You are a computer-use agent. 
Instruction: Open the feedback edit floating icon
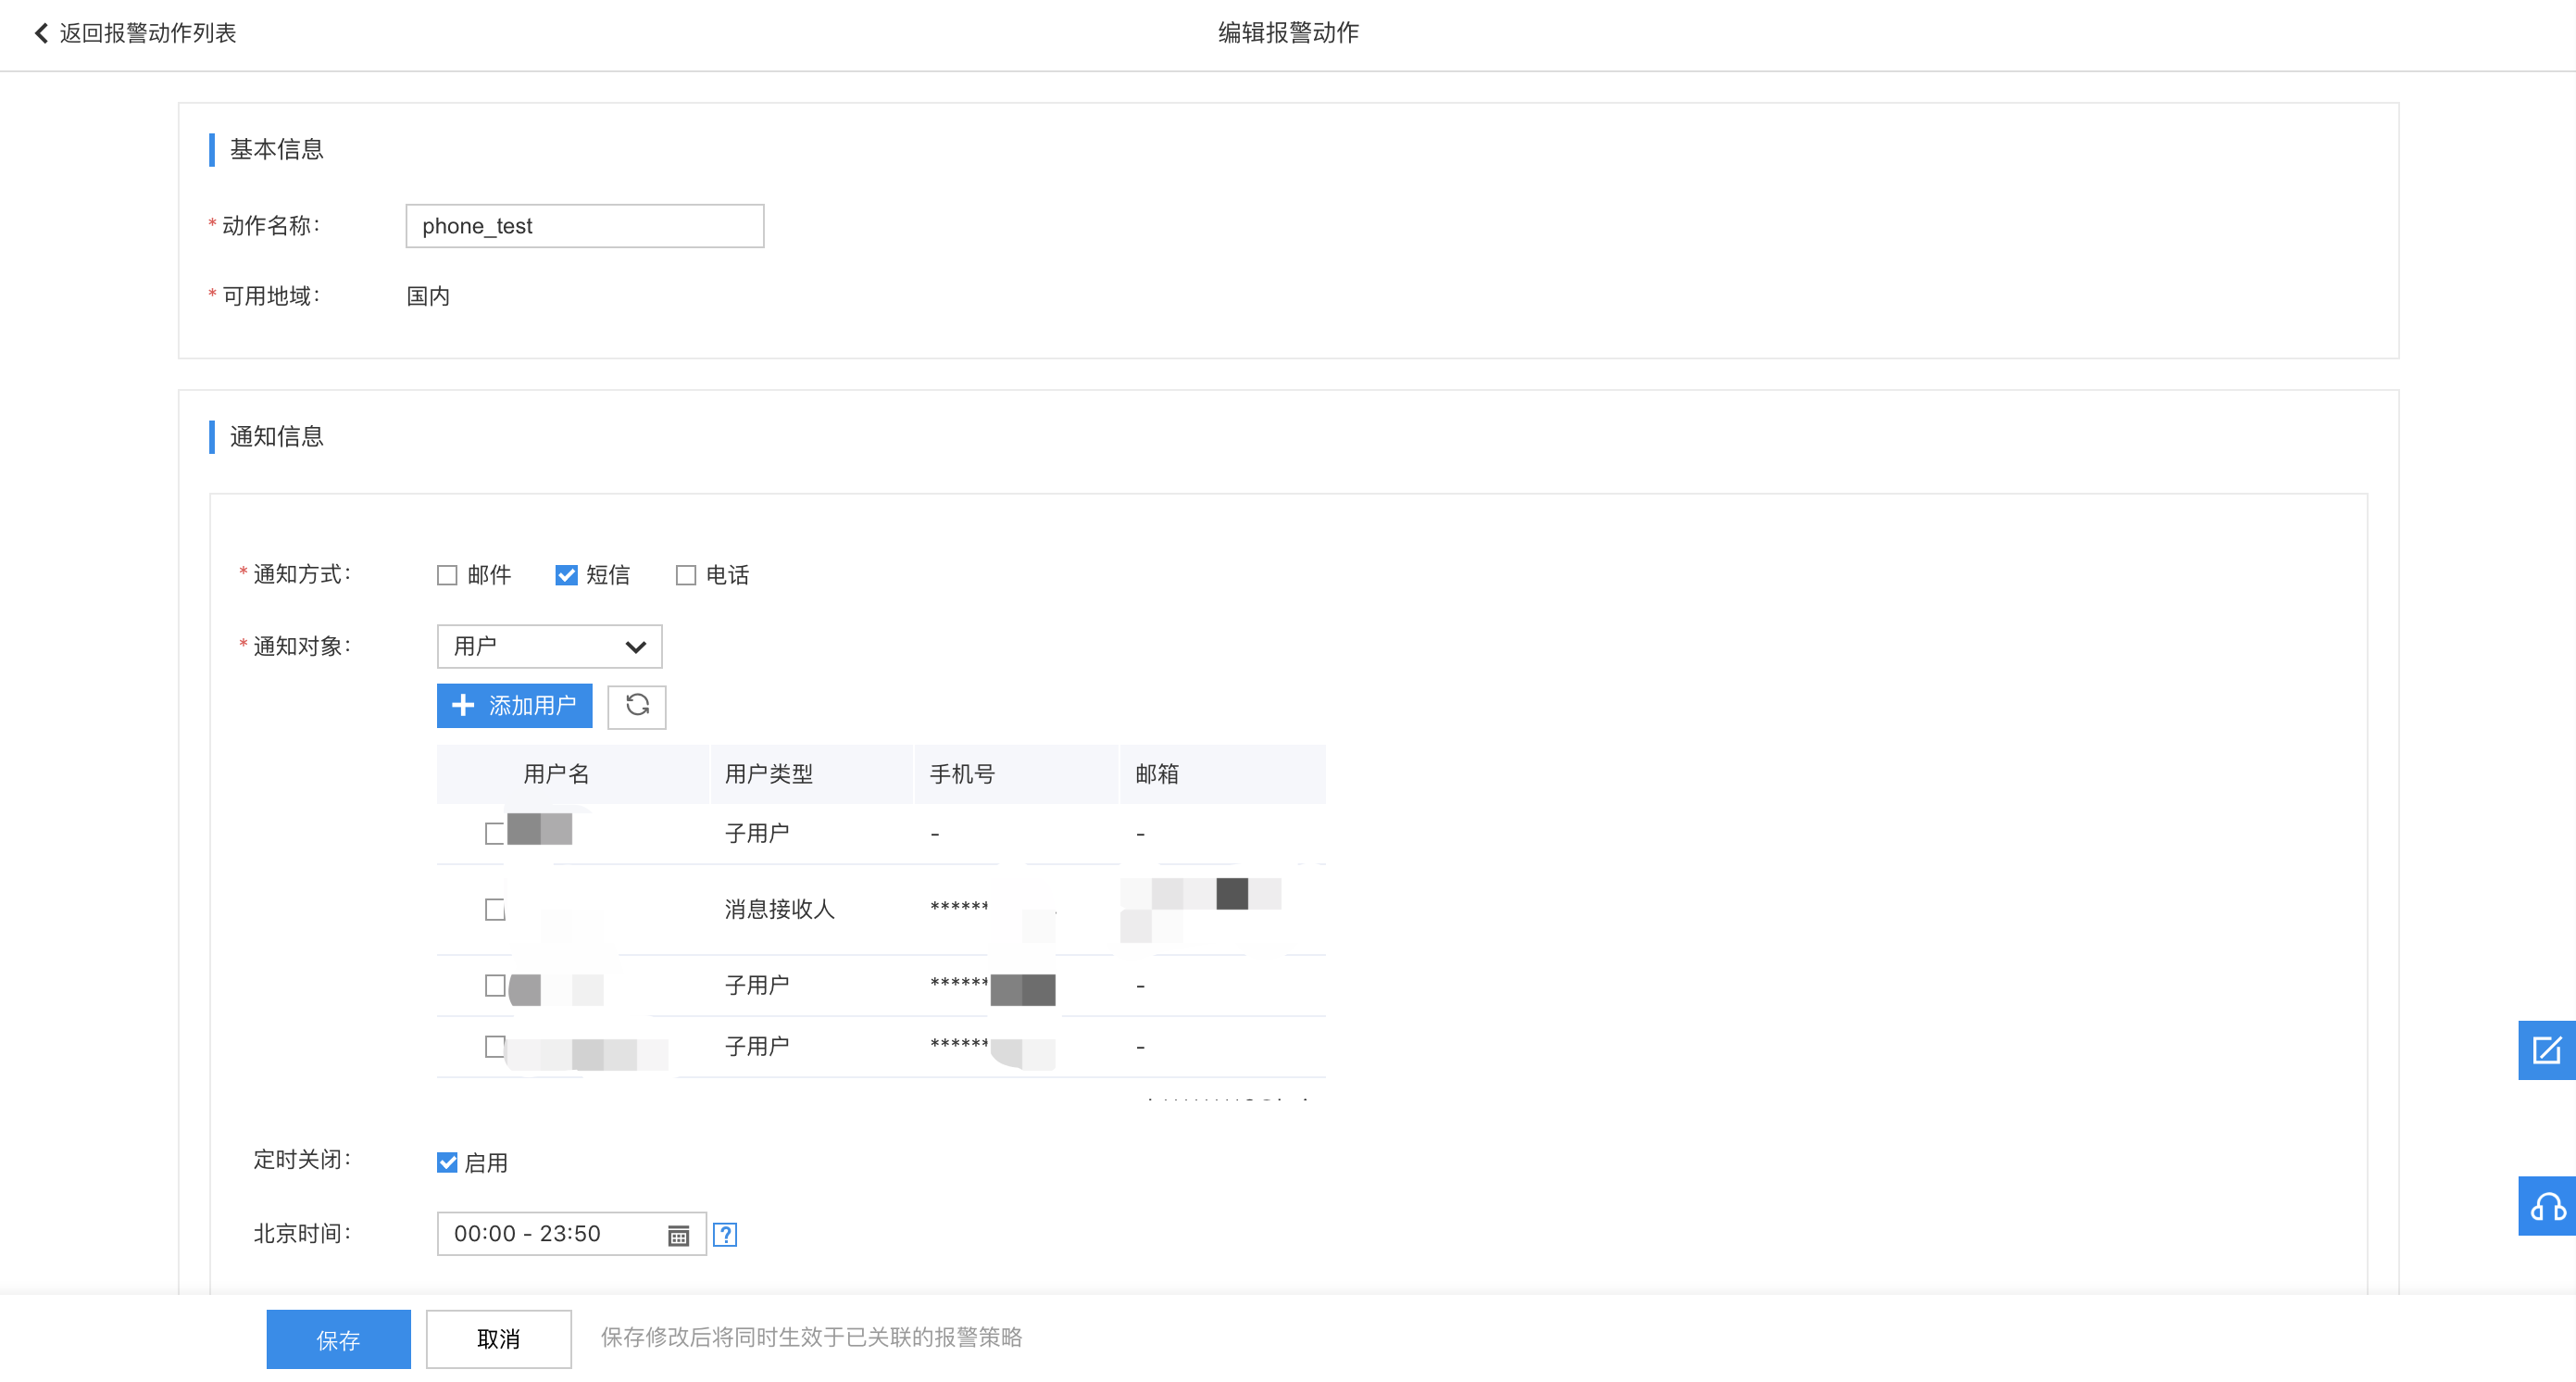point(2546,1050)
